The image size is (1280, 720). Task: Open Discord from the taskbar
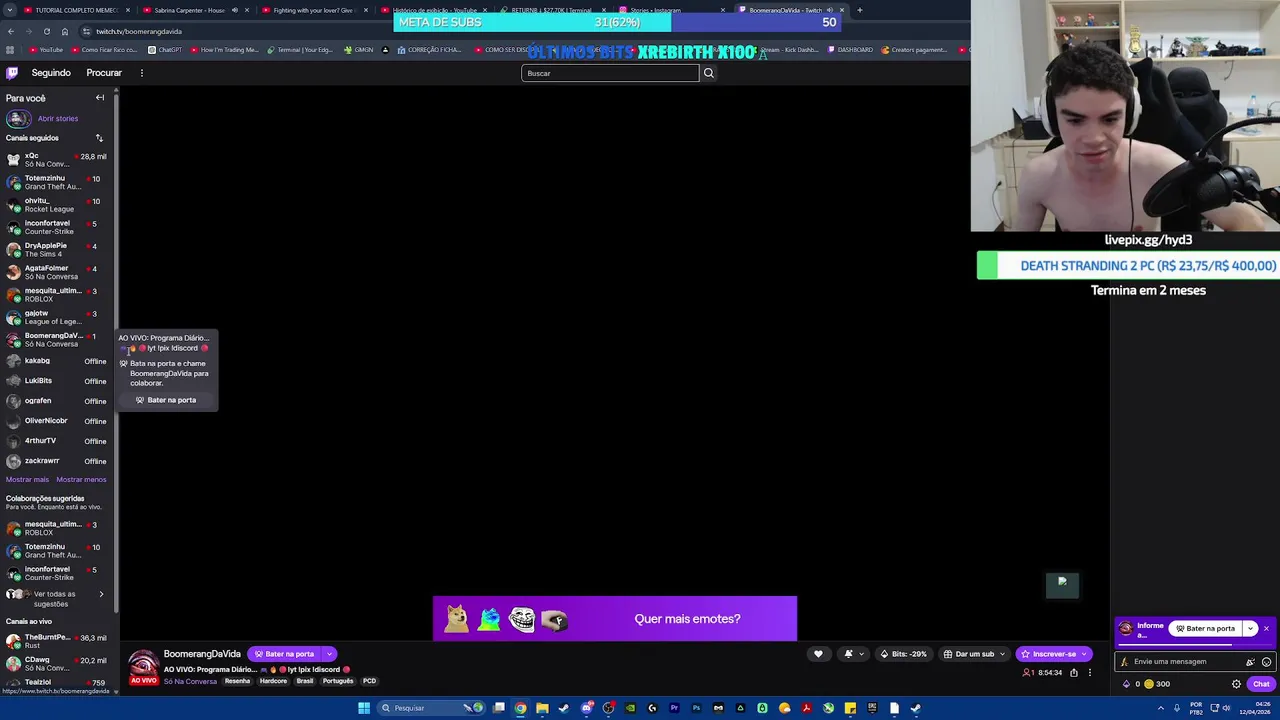[x=587, y=708]
